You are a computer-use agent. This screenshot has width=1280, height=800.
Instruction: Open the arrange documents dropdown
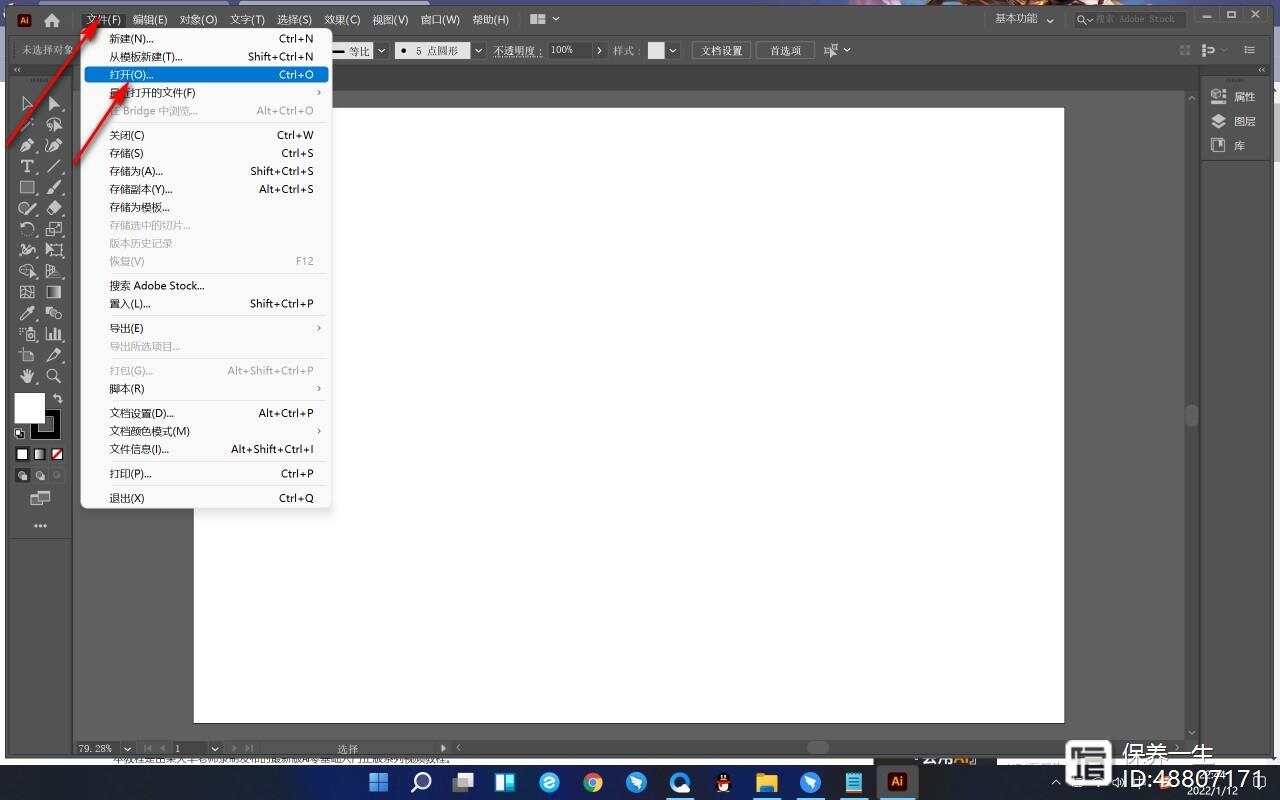[545, 19]
